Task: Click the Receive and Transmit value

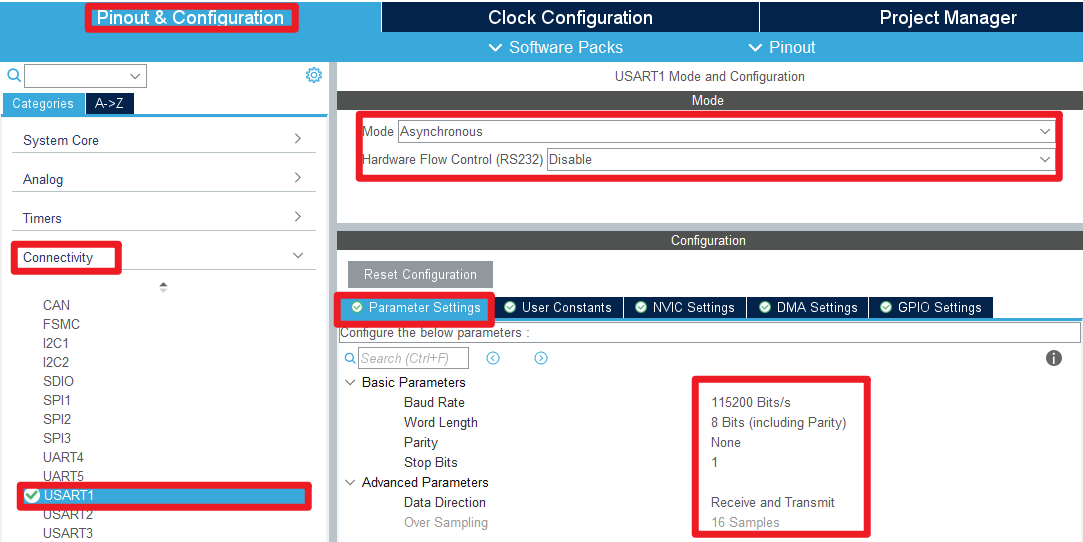Action: (773, 503)
